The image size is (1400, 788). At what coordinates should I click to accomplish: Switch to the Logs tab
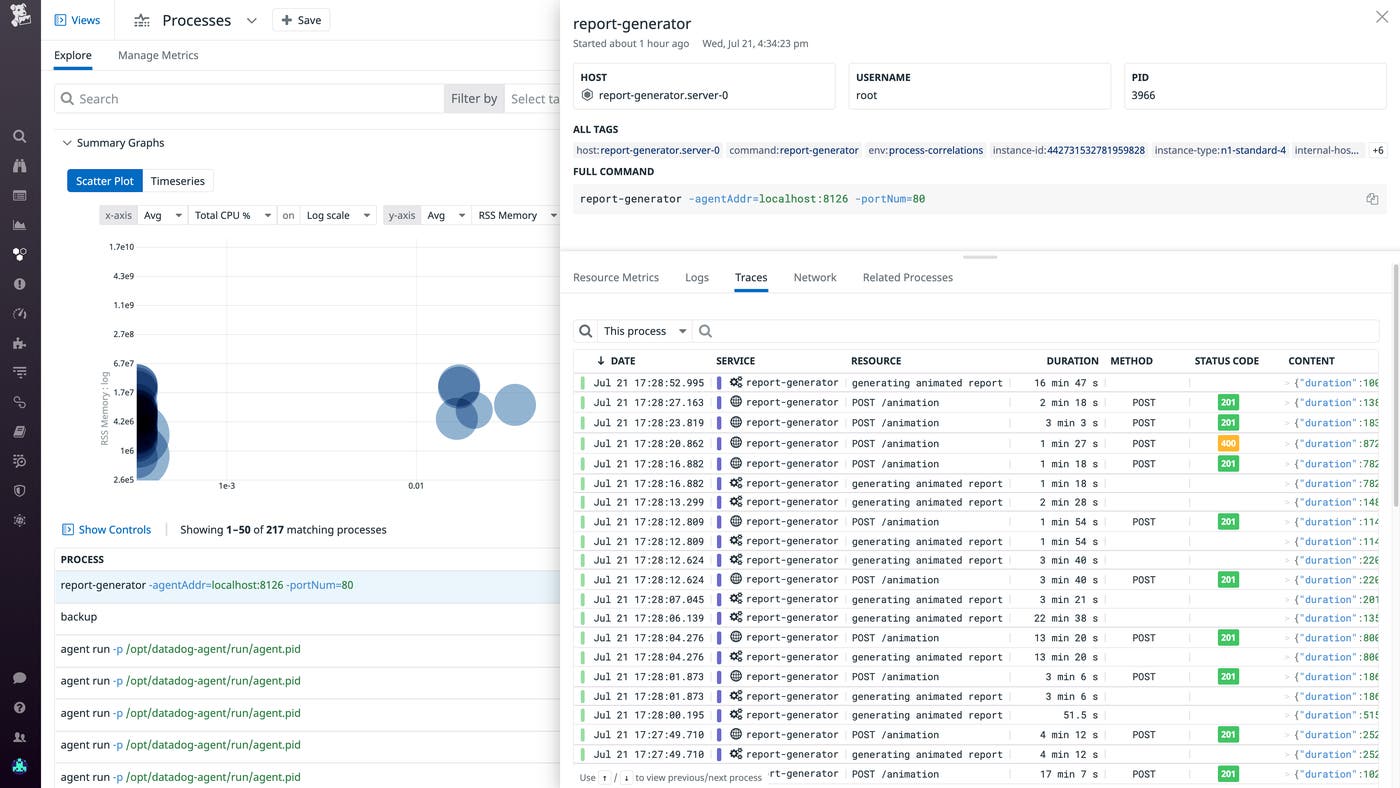click(x=697, y=277)
